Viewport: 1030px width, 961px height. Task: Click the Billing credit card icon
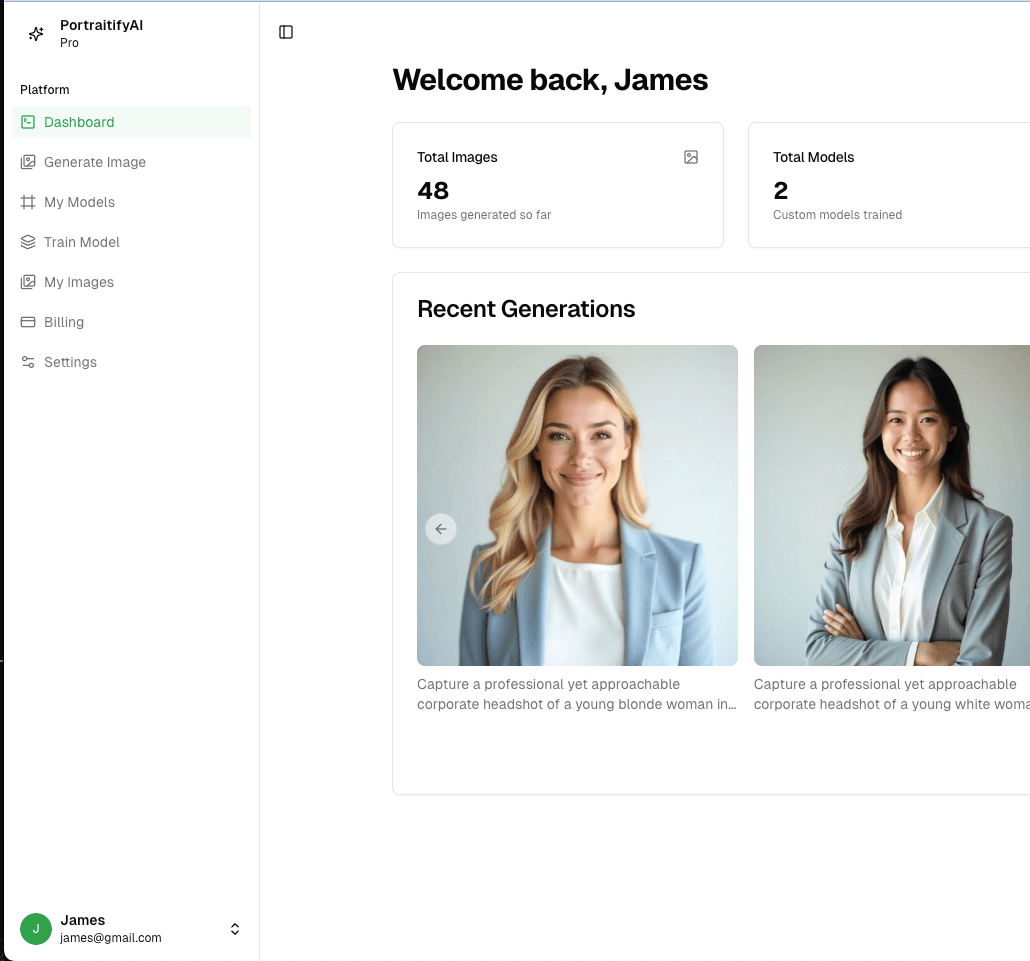pyautogui.click(x=28, y=322)
